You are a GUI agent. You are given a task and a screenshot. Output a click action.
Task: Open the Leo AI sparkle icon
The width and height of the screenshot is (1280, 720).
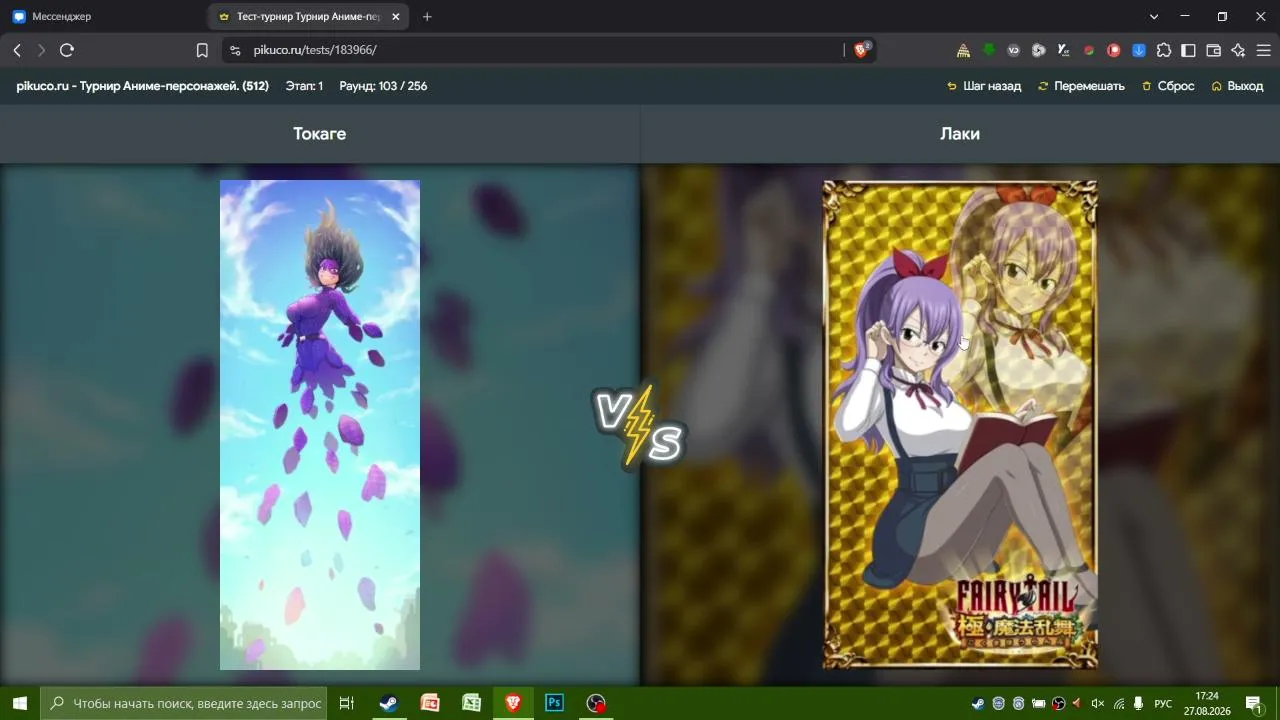(x=1239, y=50)
